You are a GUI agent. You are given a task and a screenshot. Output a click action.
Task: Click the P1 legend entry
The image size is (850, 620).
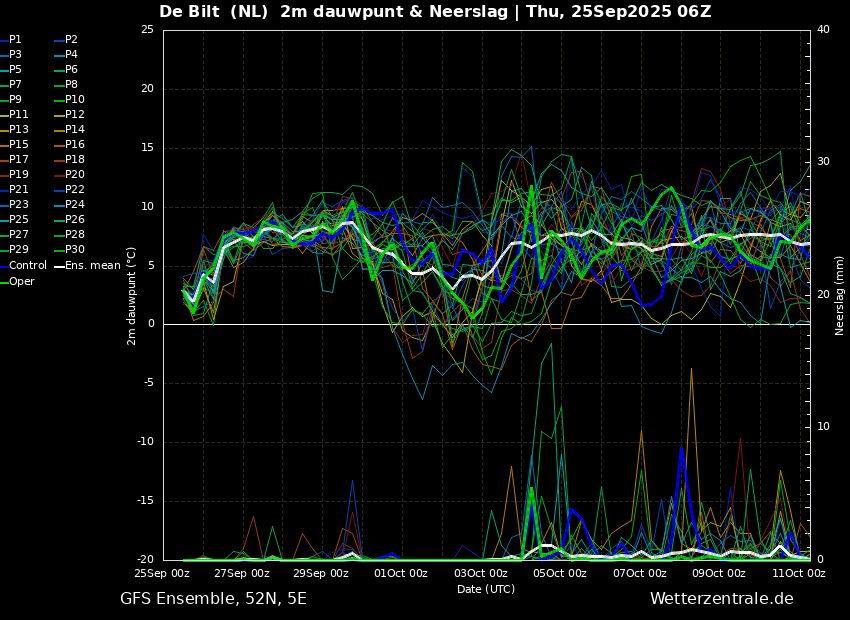11,40
